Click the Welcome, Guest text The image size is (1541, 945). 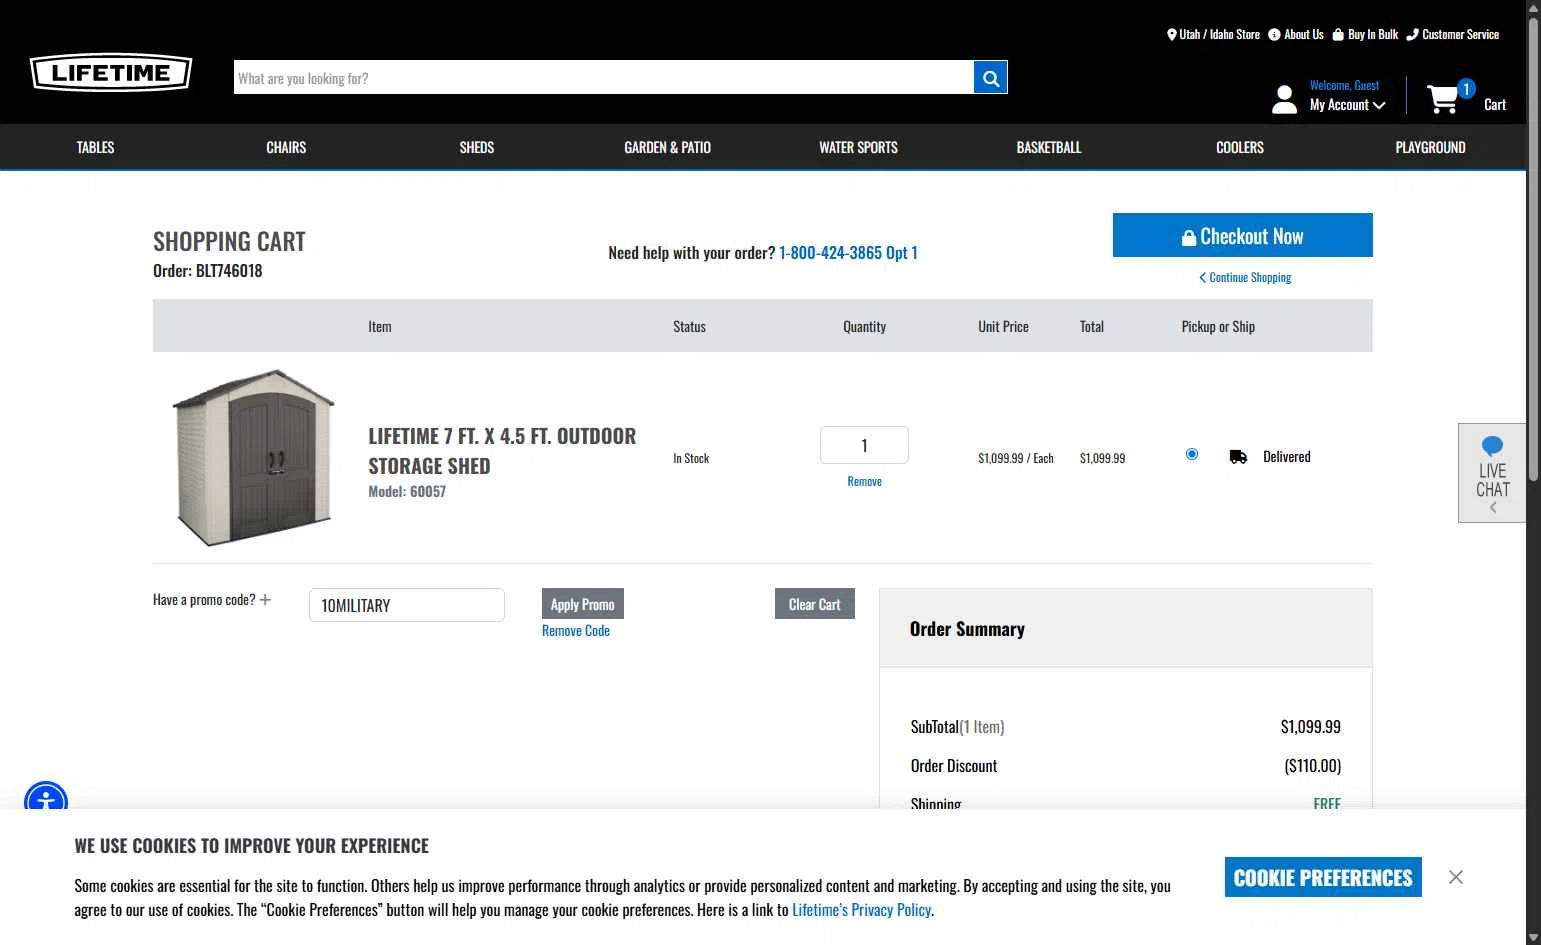point(1344,86)
